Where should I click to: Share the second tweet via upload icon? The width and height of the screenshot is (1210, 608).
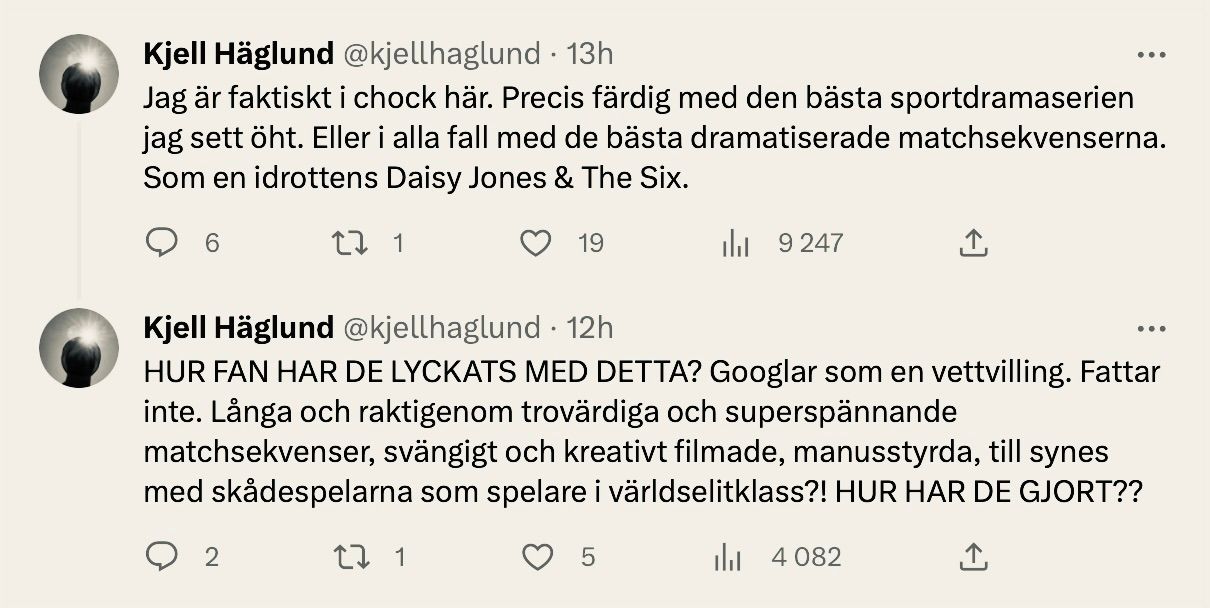pos(973,557)
